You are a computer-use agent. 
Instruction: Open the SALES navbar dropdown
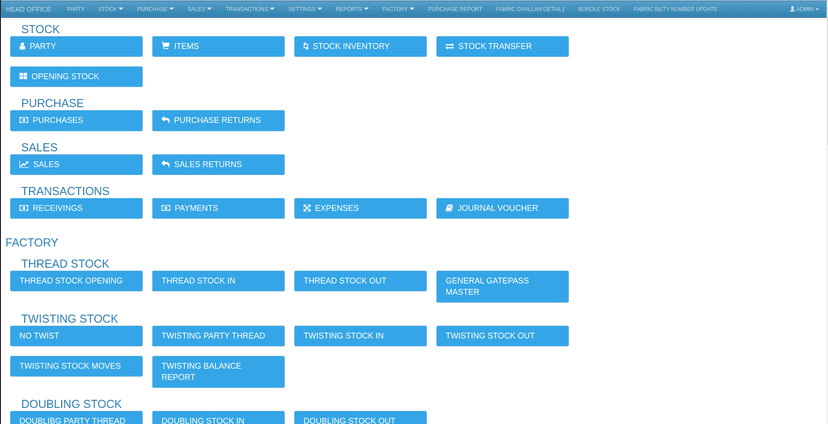[199, 9]
